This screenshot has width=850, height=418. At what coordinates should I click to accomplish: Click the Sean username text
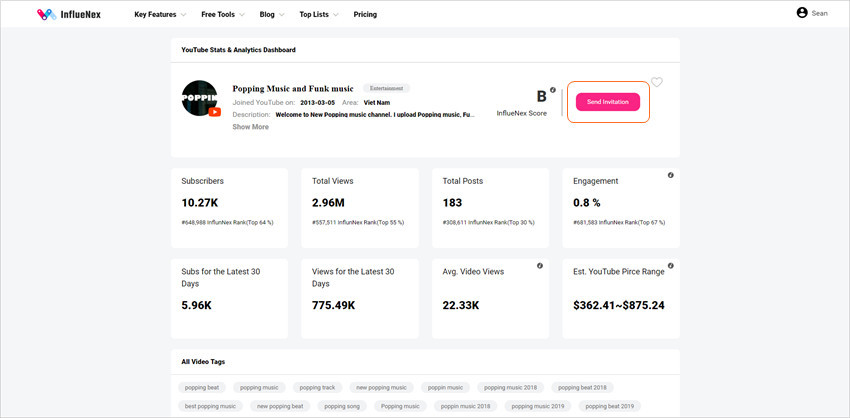tap(819, 14)
